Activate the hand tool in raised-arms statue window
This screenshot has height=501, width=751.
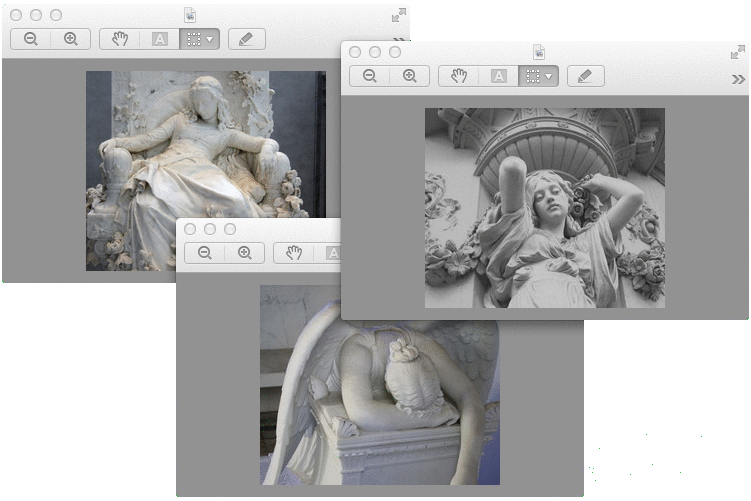click(x=459, y=76)
